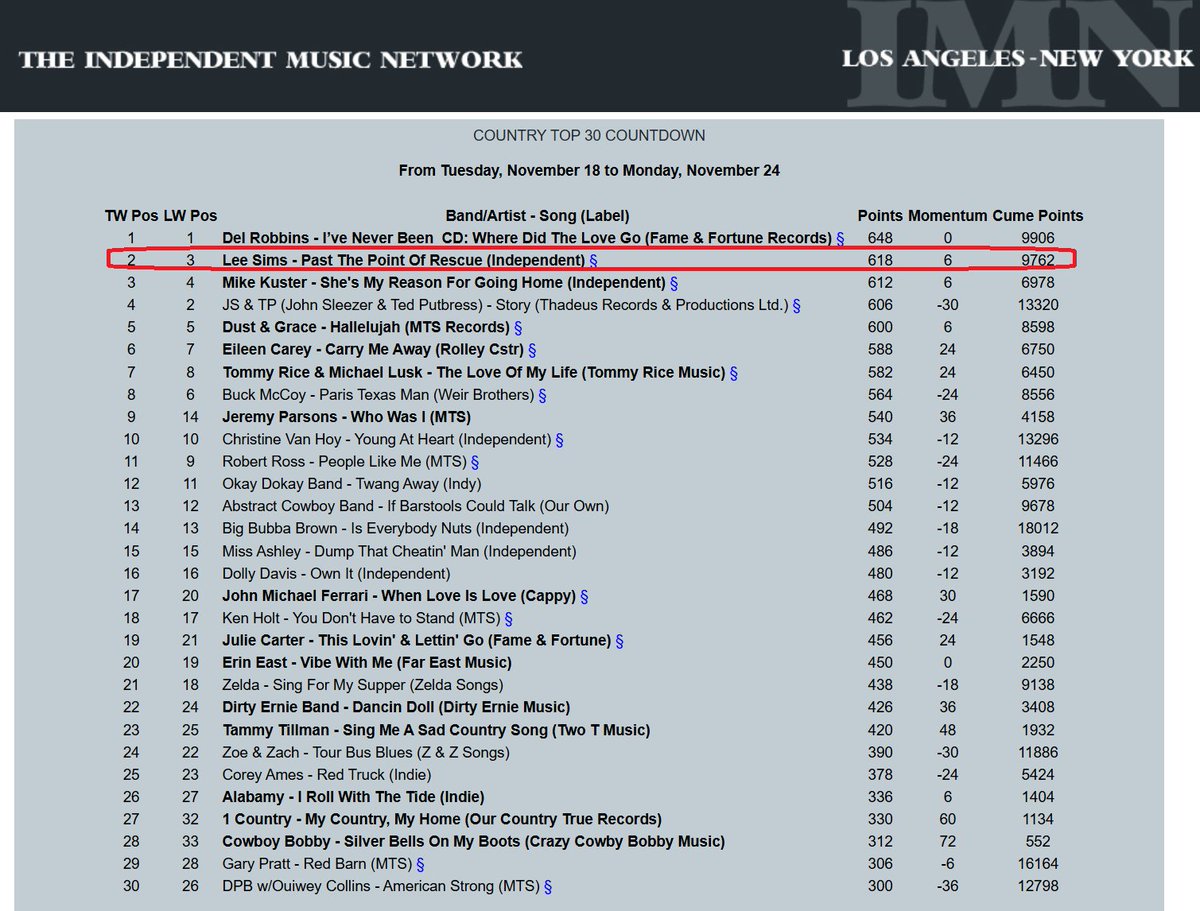The width and height of the screenshot is (1200, 911).
Task: Open § link for John Michael Ferrari
Action: pos(584,596)
